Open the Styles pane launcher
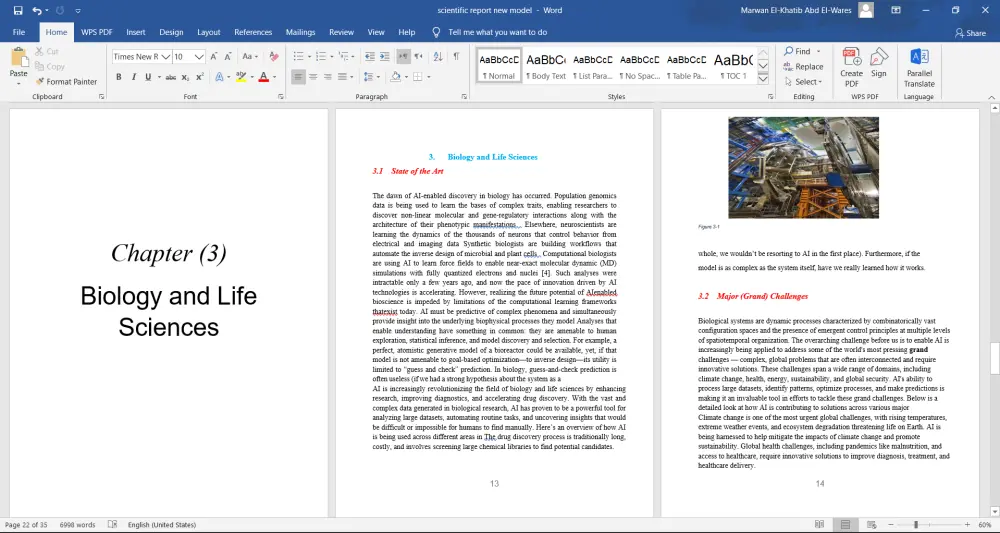1000x533 pixels. pos(770,97)
